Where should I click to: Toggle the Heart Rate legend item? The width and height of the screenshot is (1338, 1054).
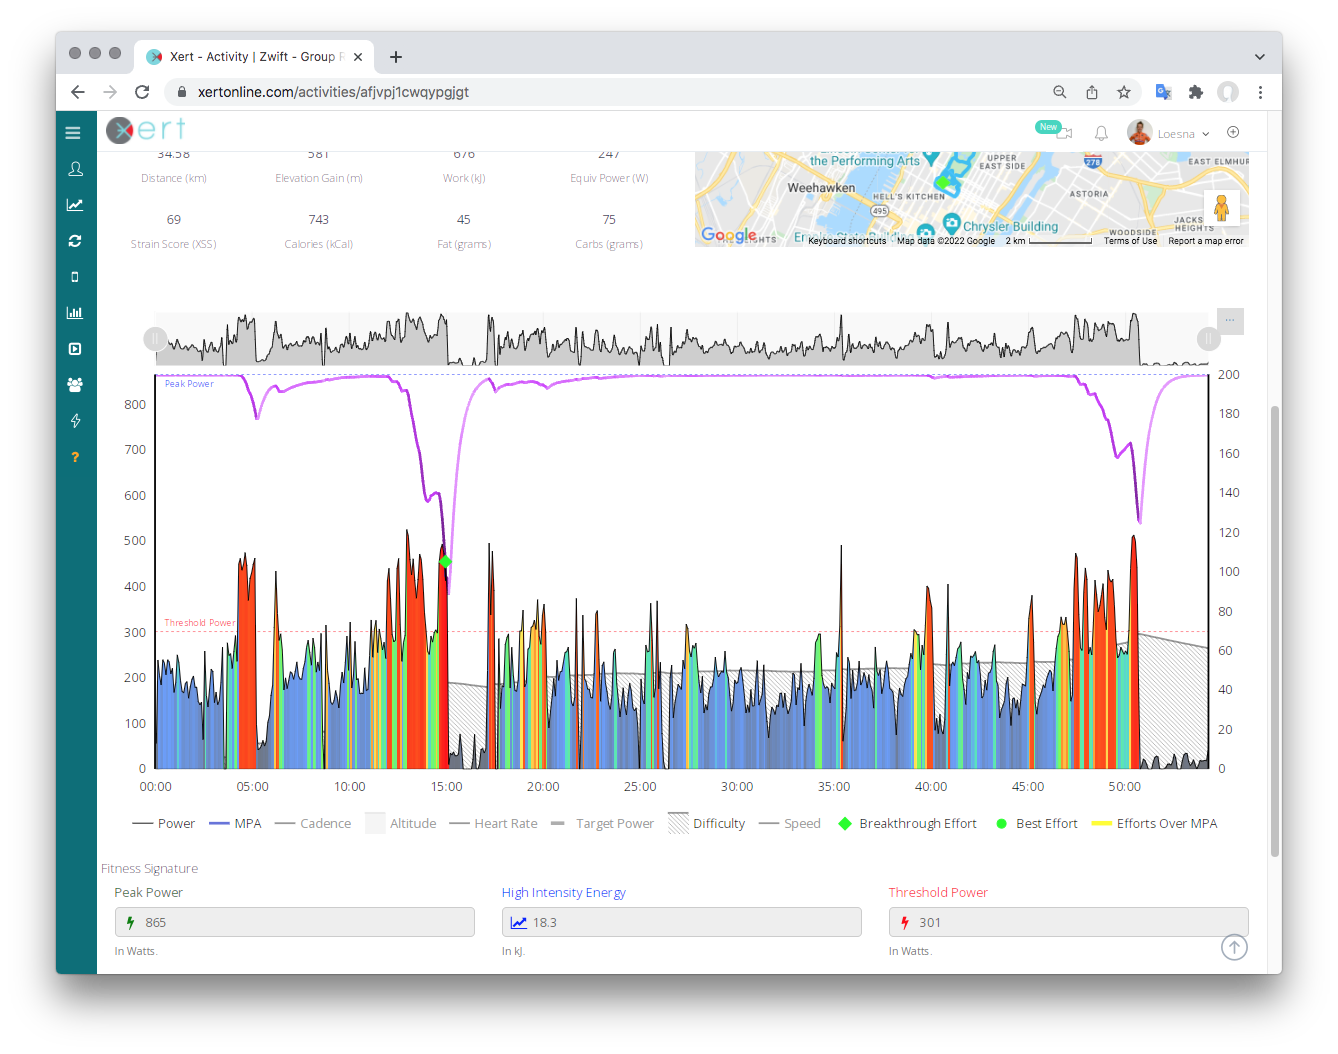(493, 824)
